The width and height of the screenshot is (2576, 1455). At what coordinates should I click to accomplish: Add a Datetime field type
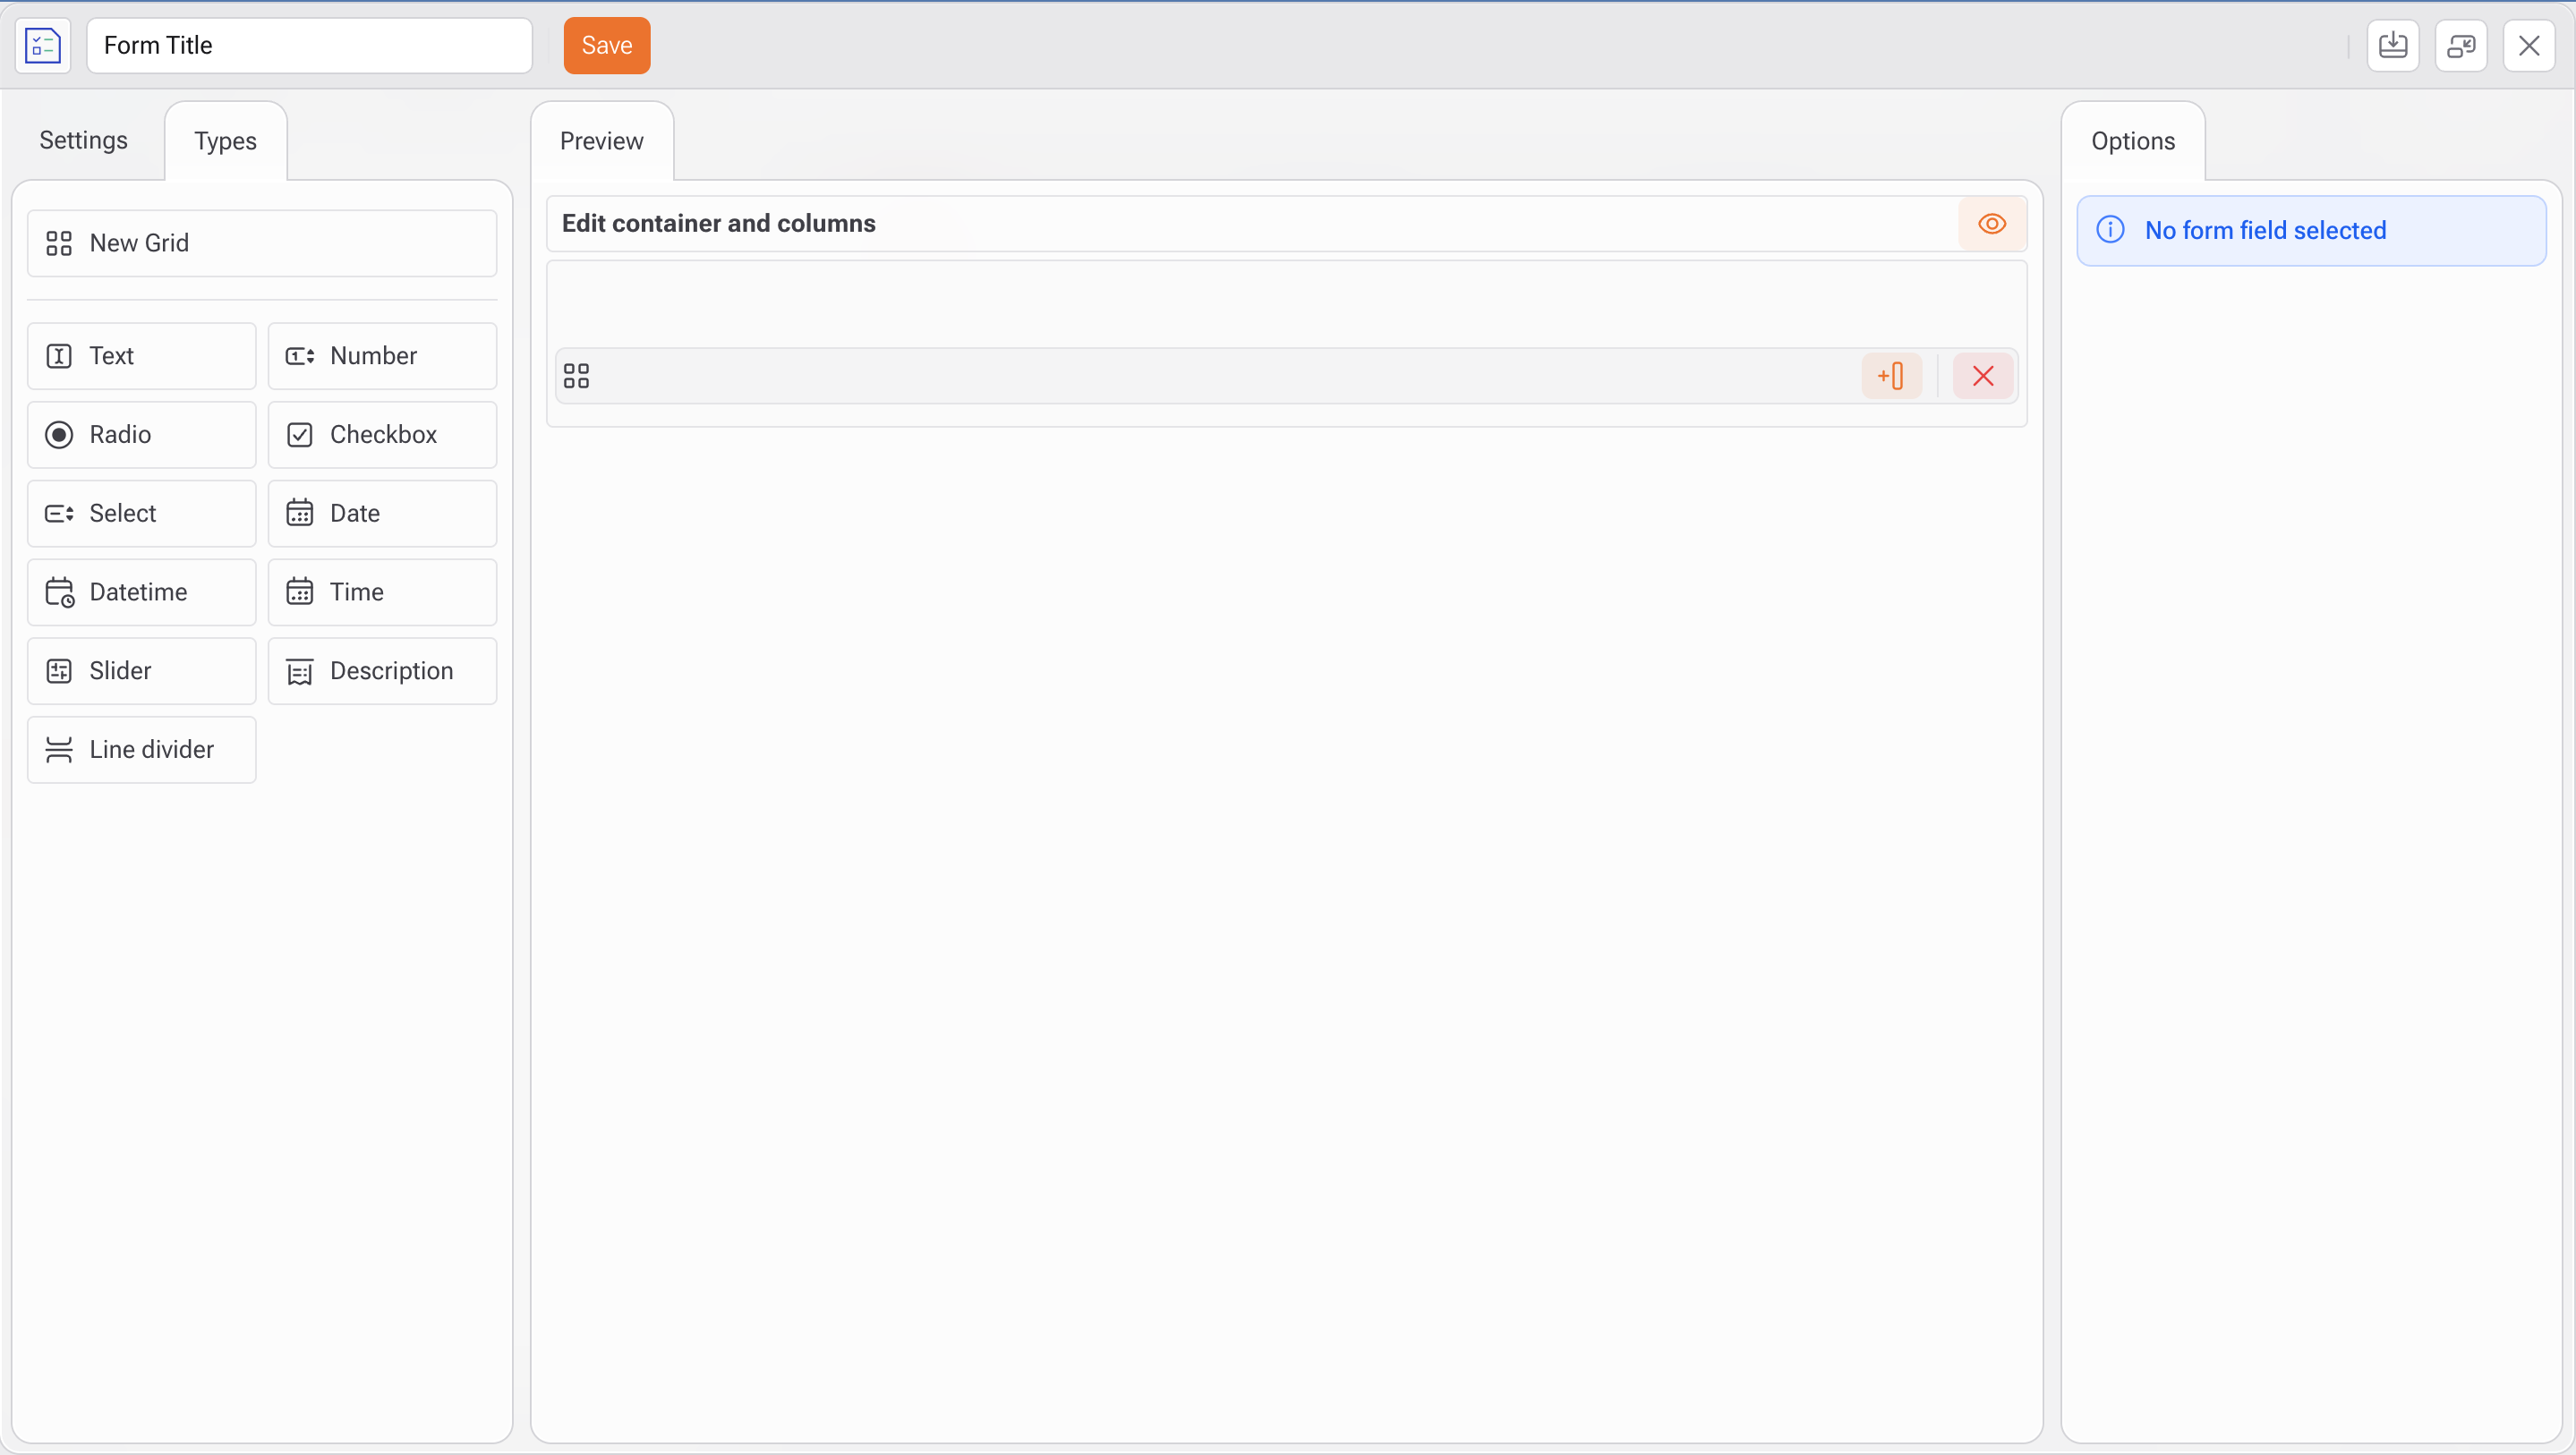142,592
